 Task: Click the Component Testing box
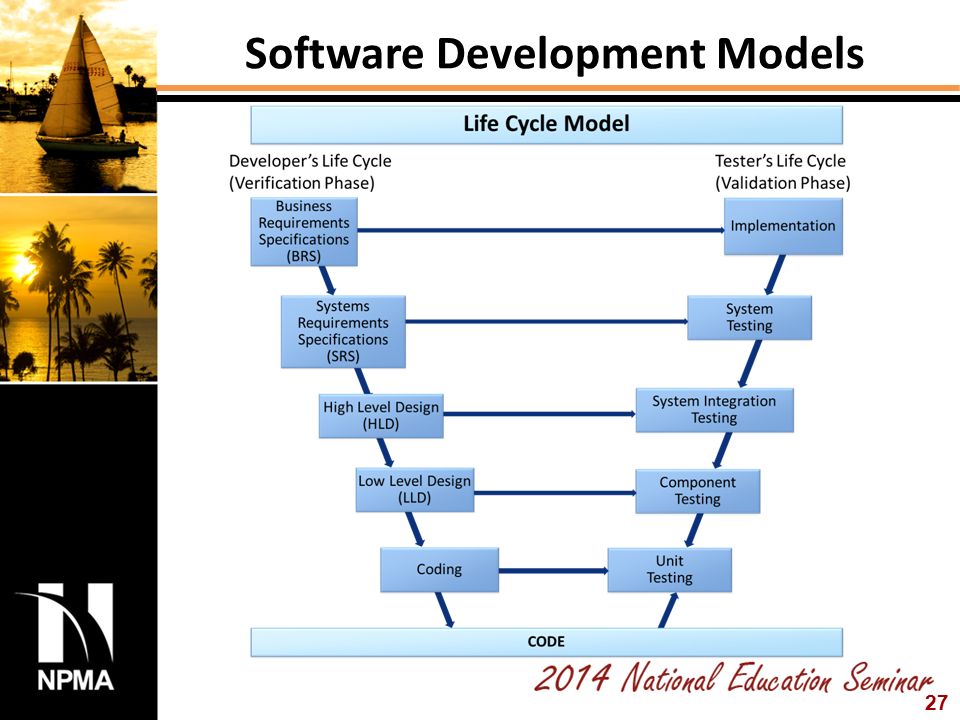coord(697,491)
